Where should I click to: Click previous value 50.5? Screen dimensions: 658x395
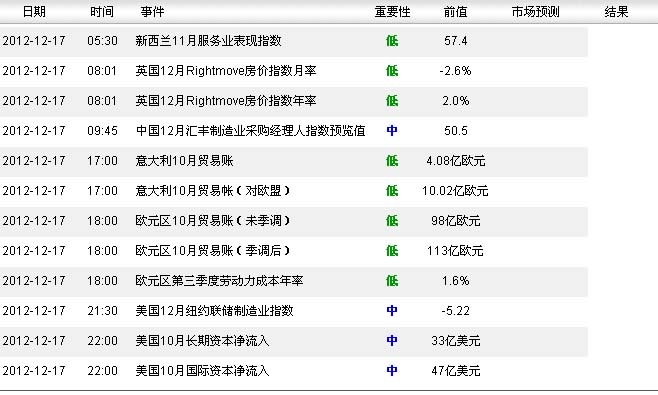click(455, 131)
